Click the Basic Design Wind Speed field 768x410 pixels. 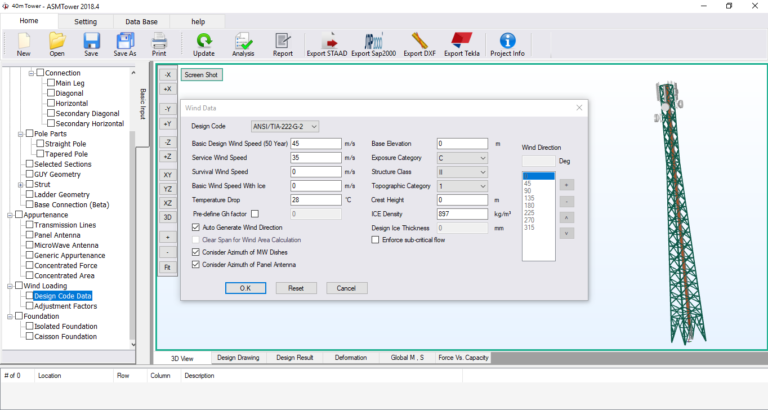point(316,144)
